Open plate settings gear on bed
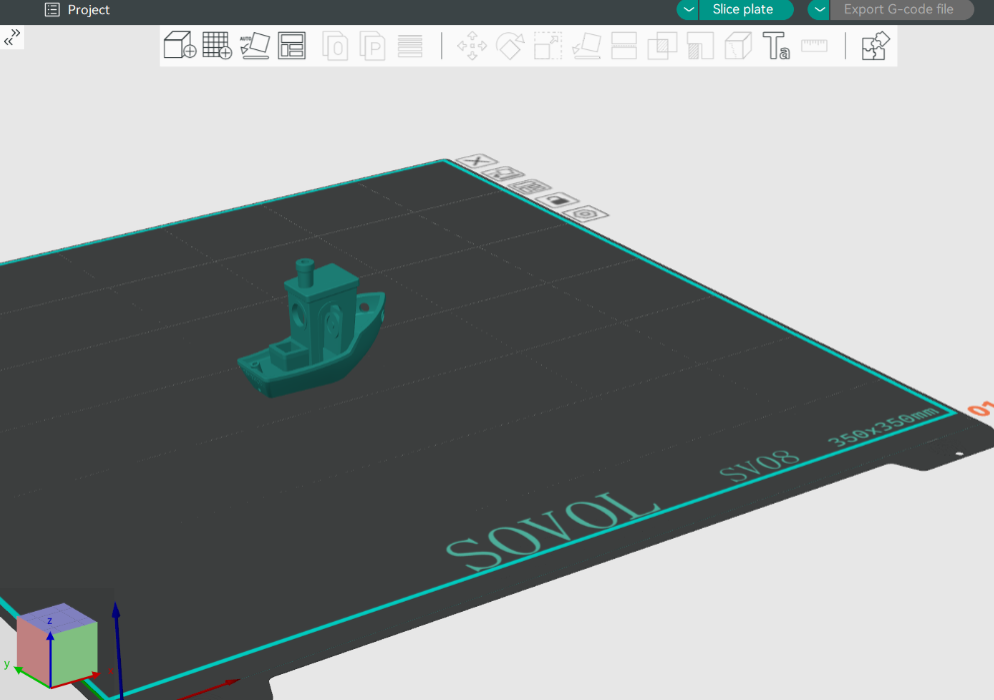The image size is (994, 700). [587, 213]
